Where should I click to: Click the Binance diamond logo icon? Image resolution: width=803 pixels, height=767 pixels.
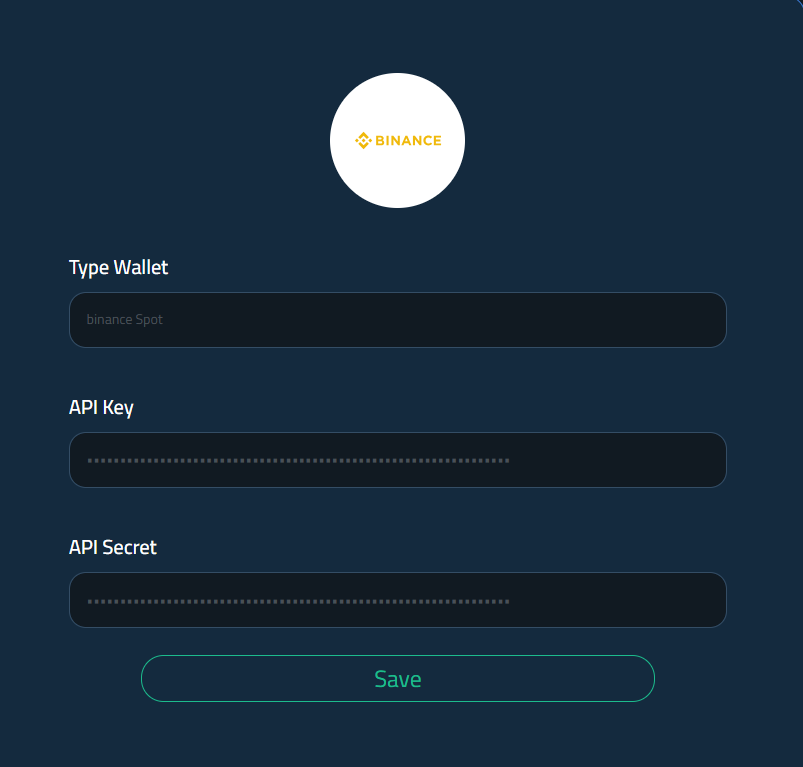click(363, 140)
